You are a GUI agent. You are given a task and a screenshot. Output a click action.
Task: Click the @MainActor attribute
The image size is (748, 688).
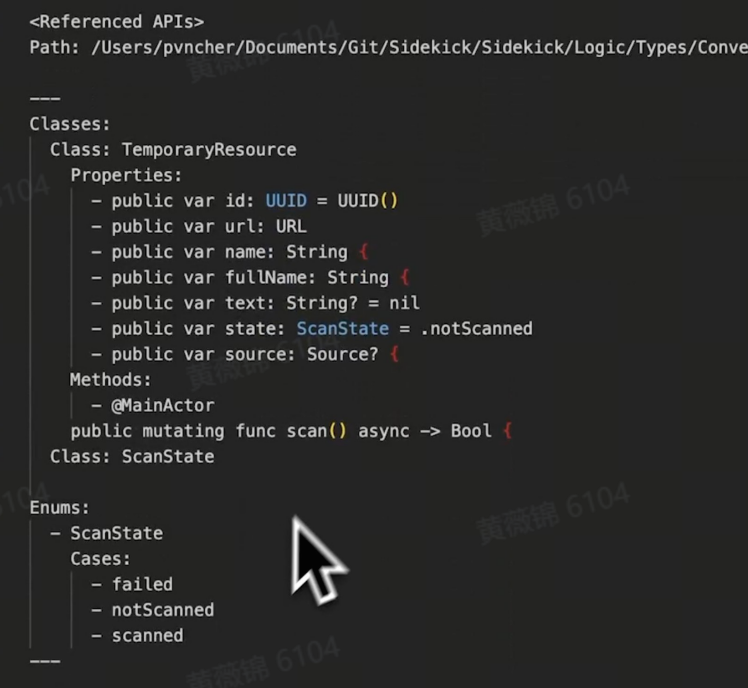click(x=163, y=406)
